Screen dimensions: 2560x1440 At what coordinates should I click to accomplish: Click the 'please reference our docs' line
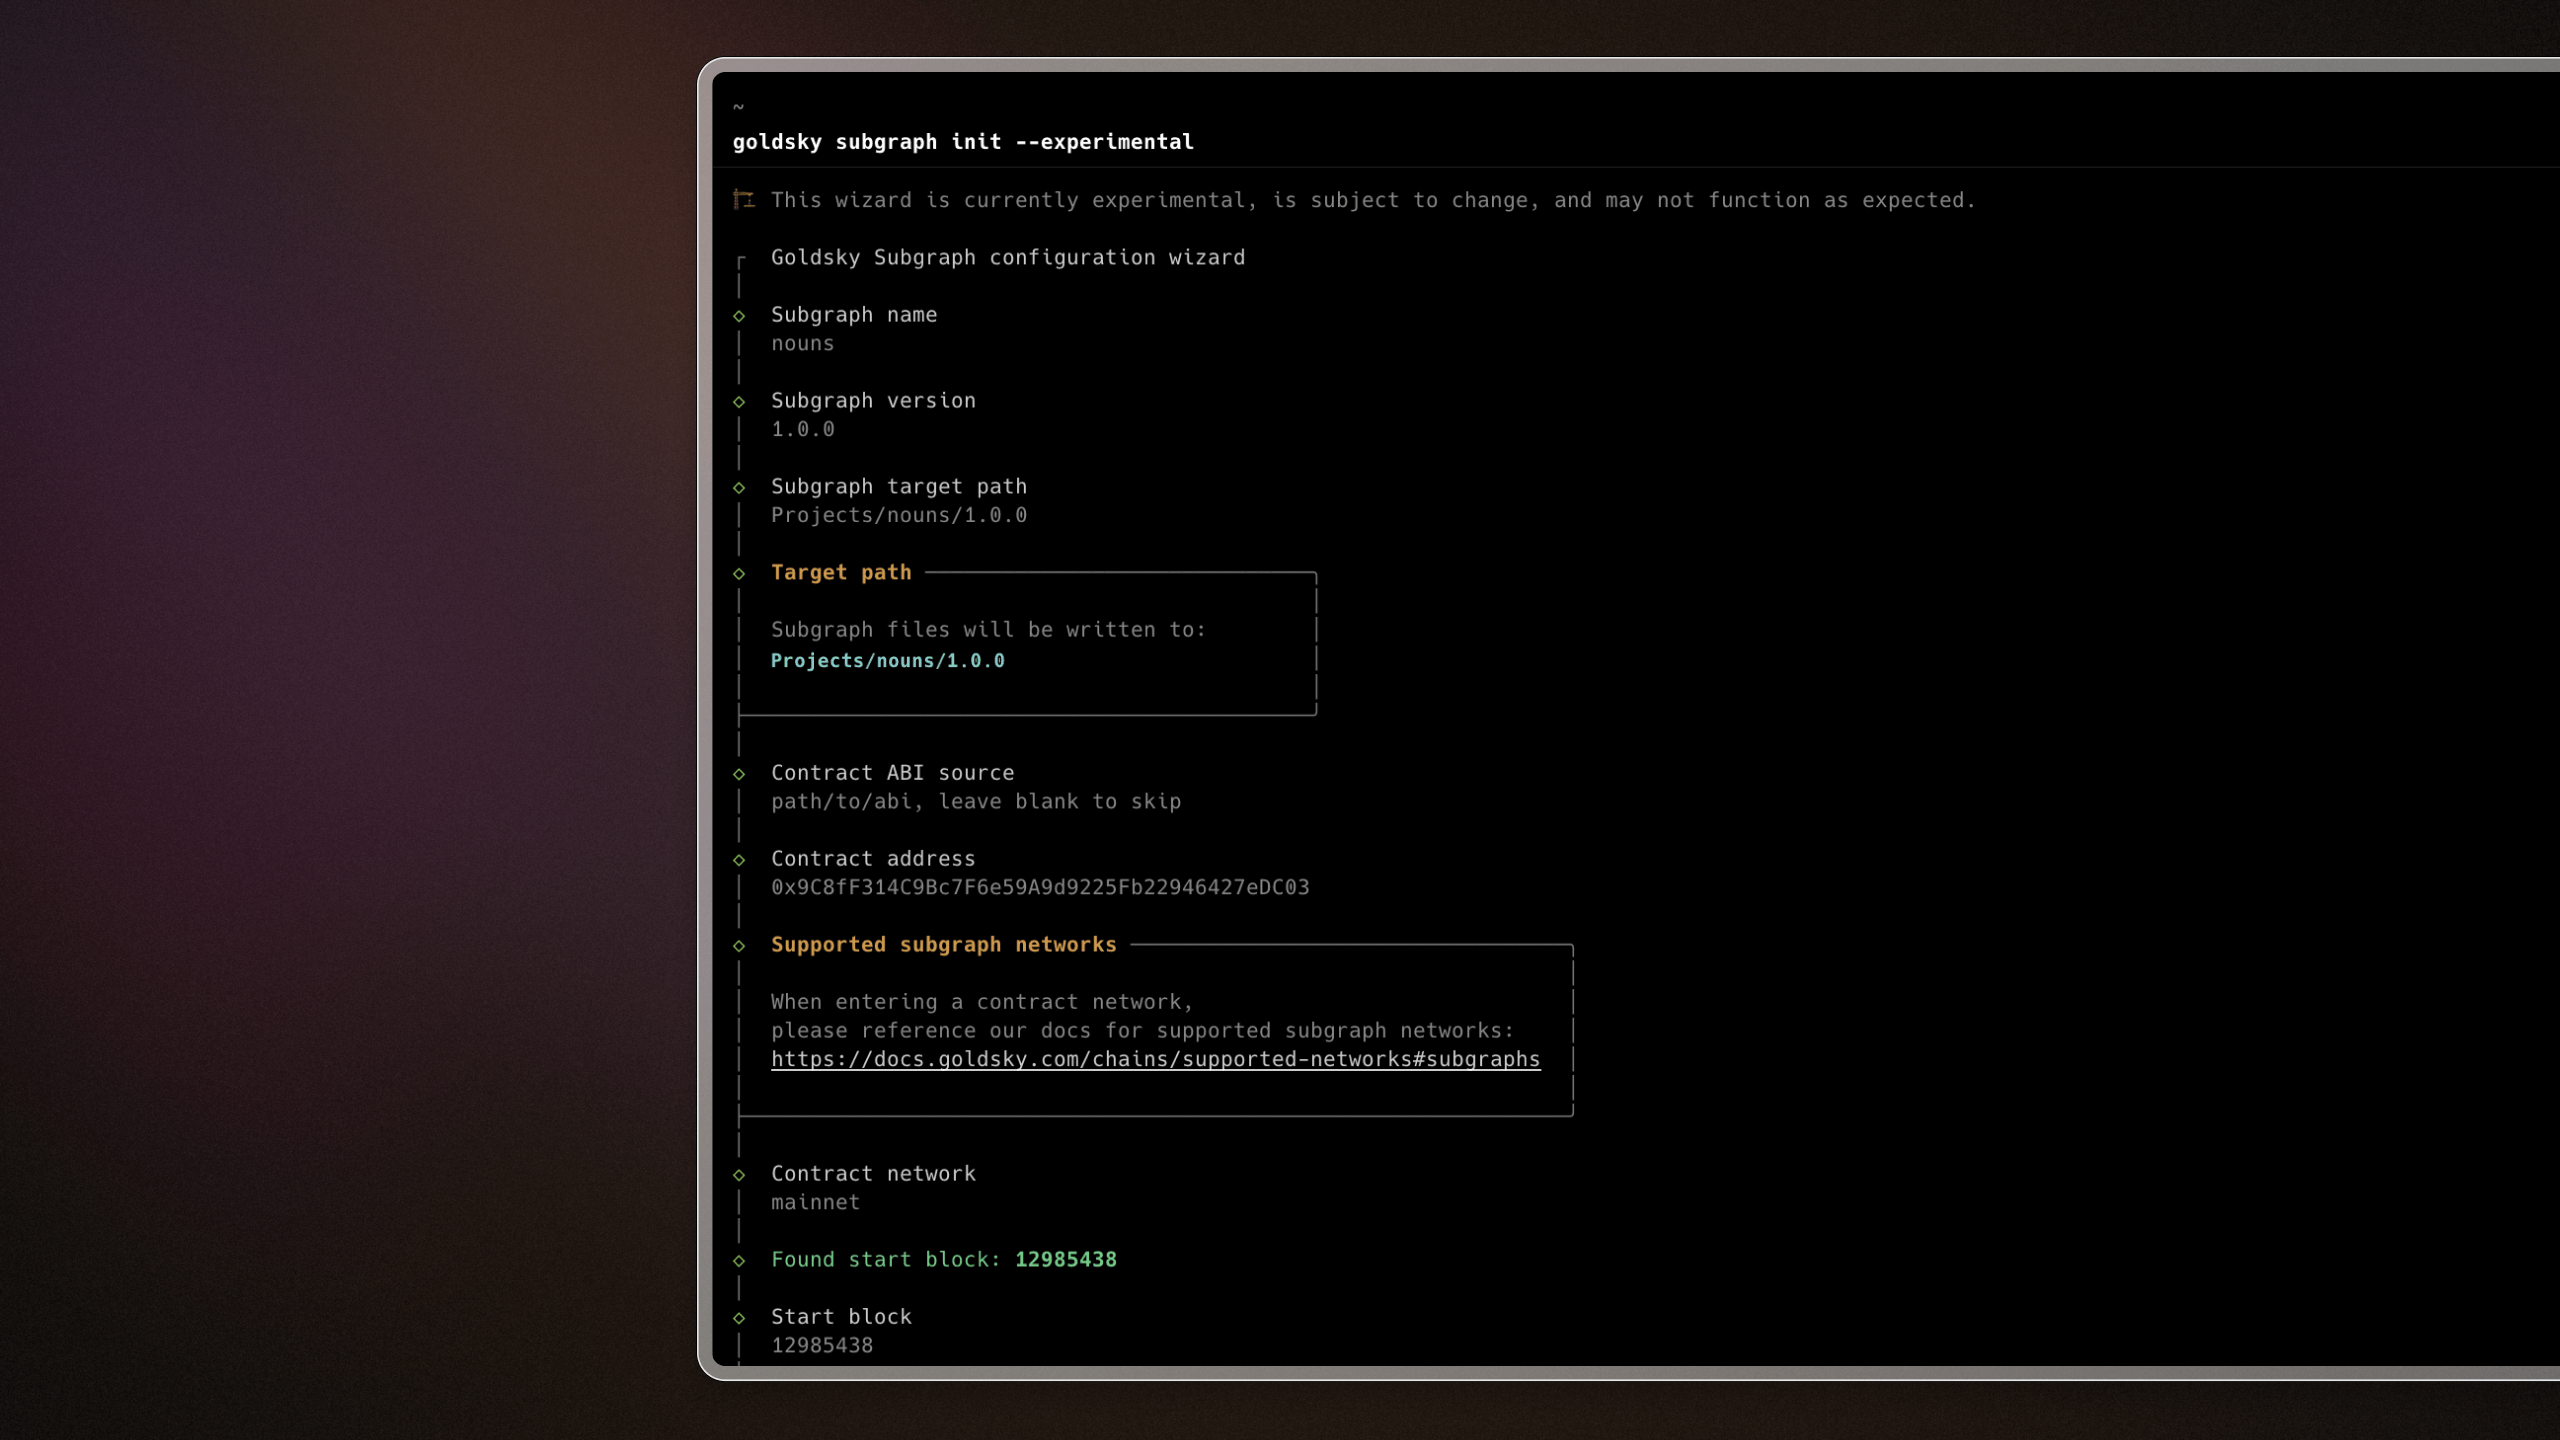[1142, 1031]
